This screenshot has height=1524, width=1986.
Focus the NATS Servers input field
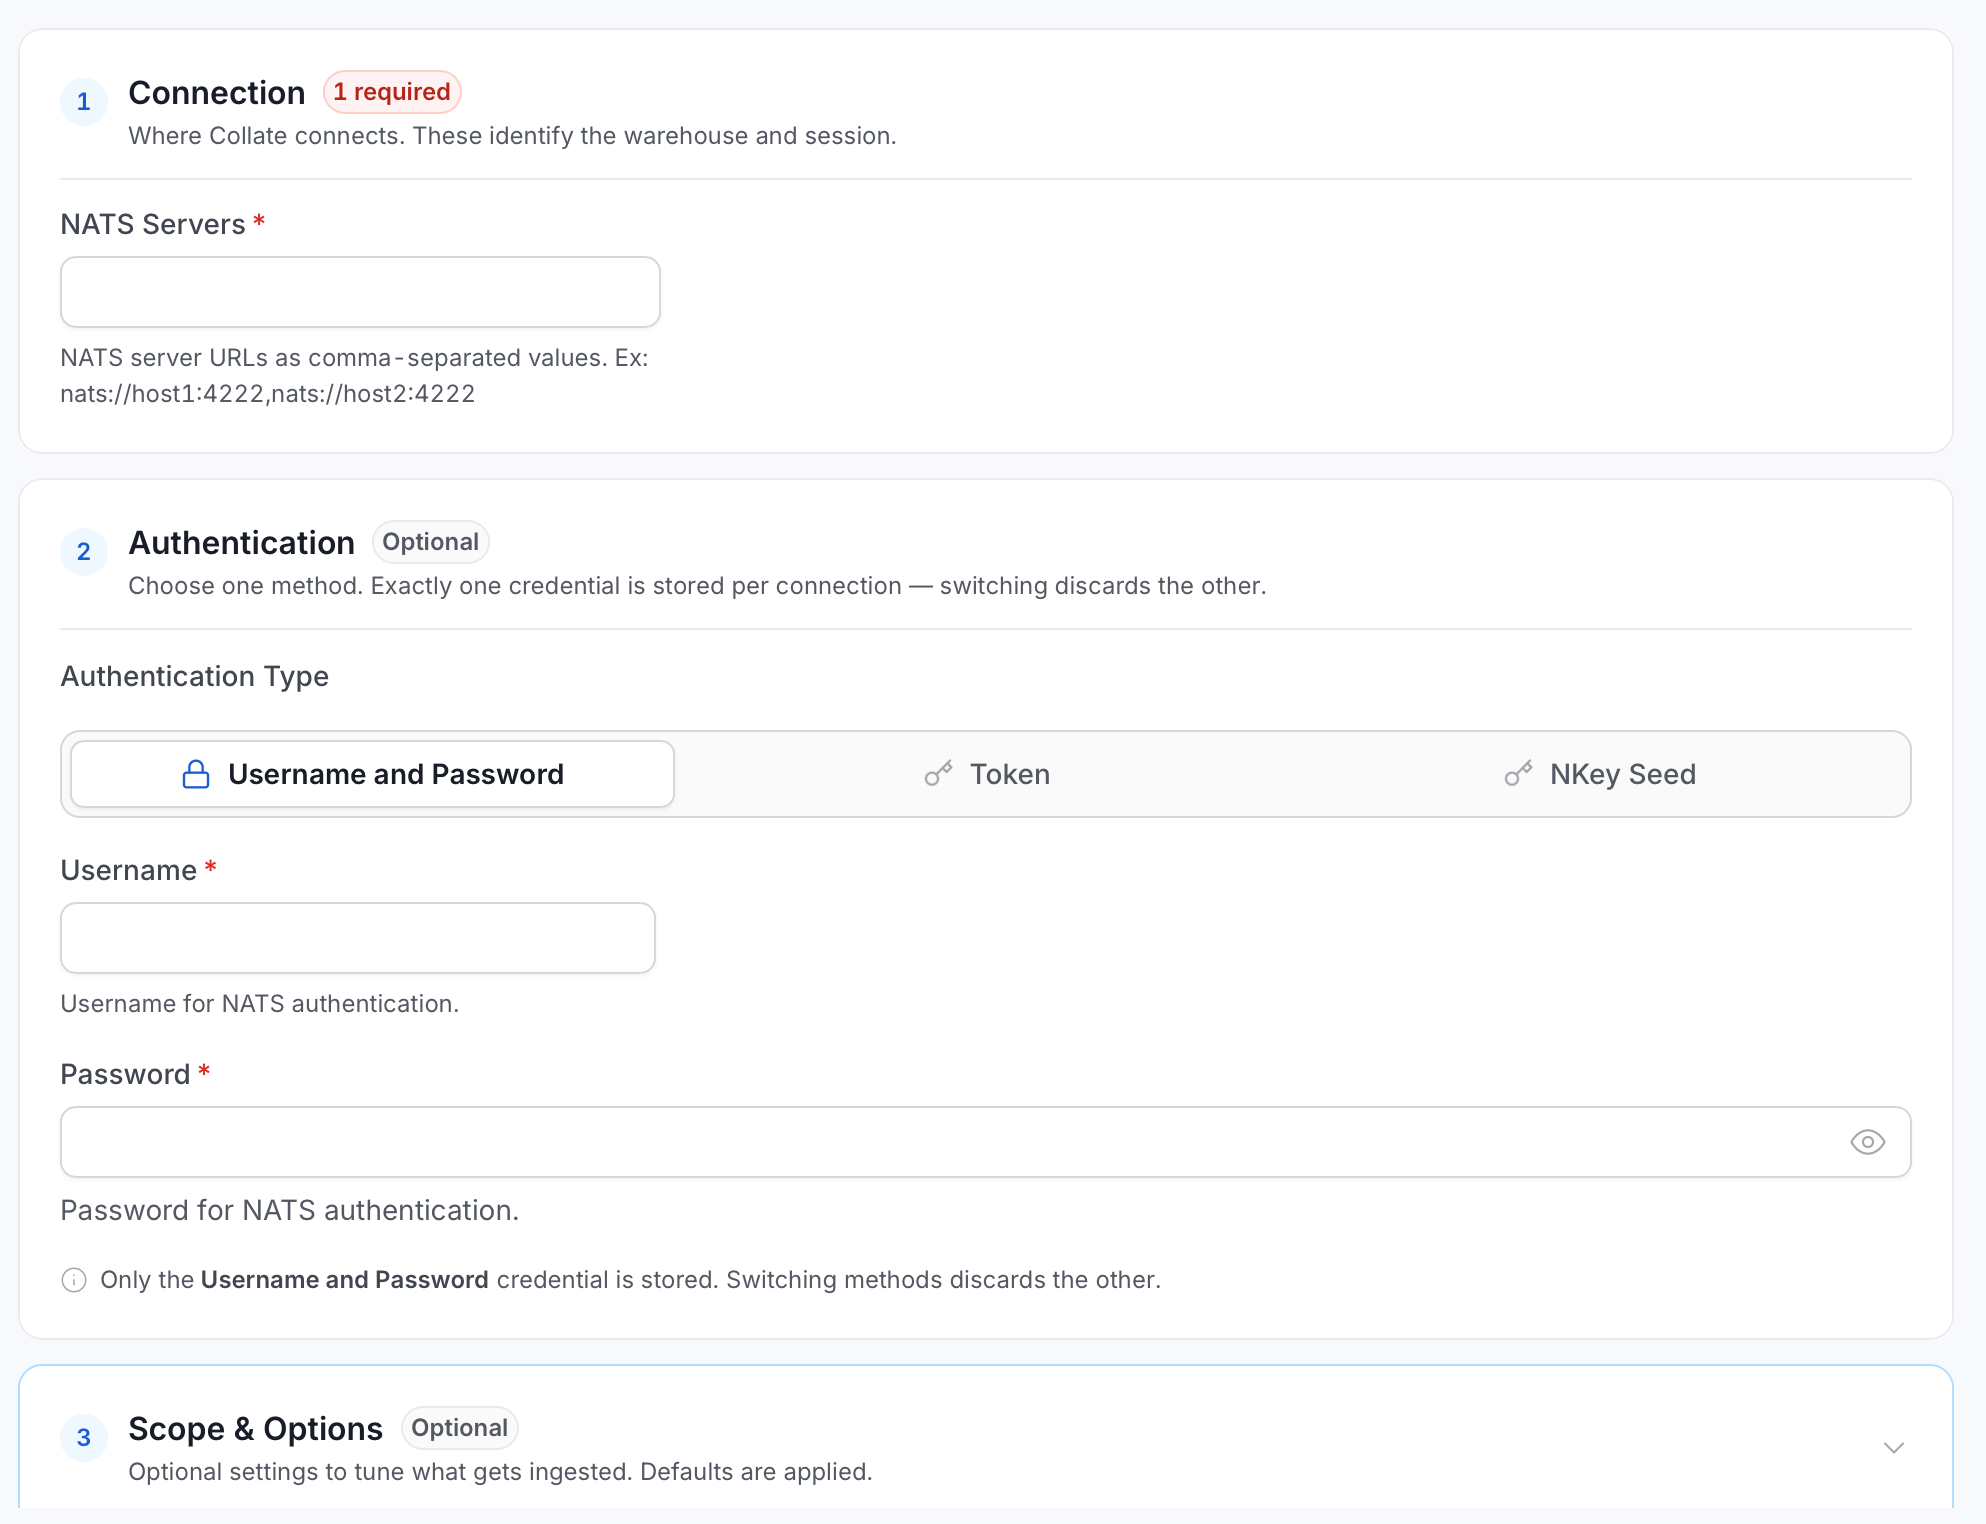click(360, 292)
